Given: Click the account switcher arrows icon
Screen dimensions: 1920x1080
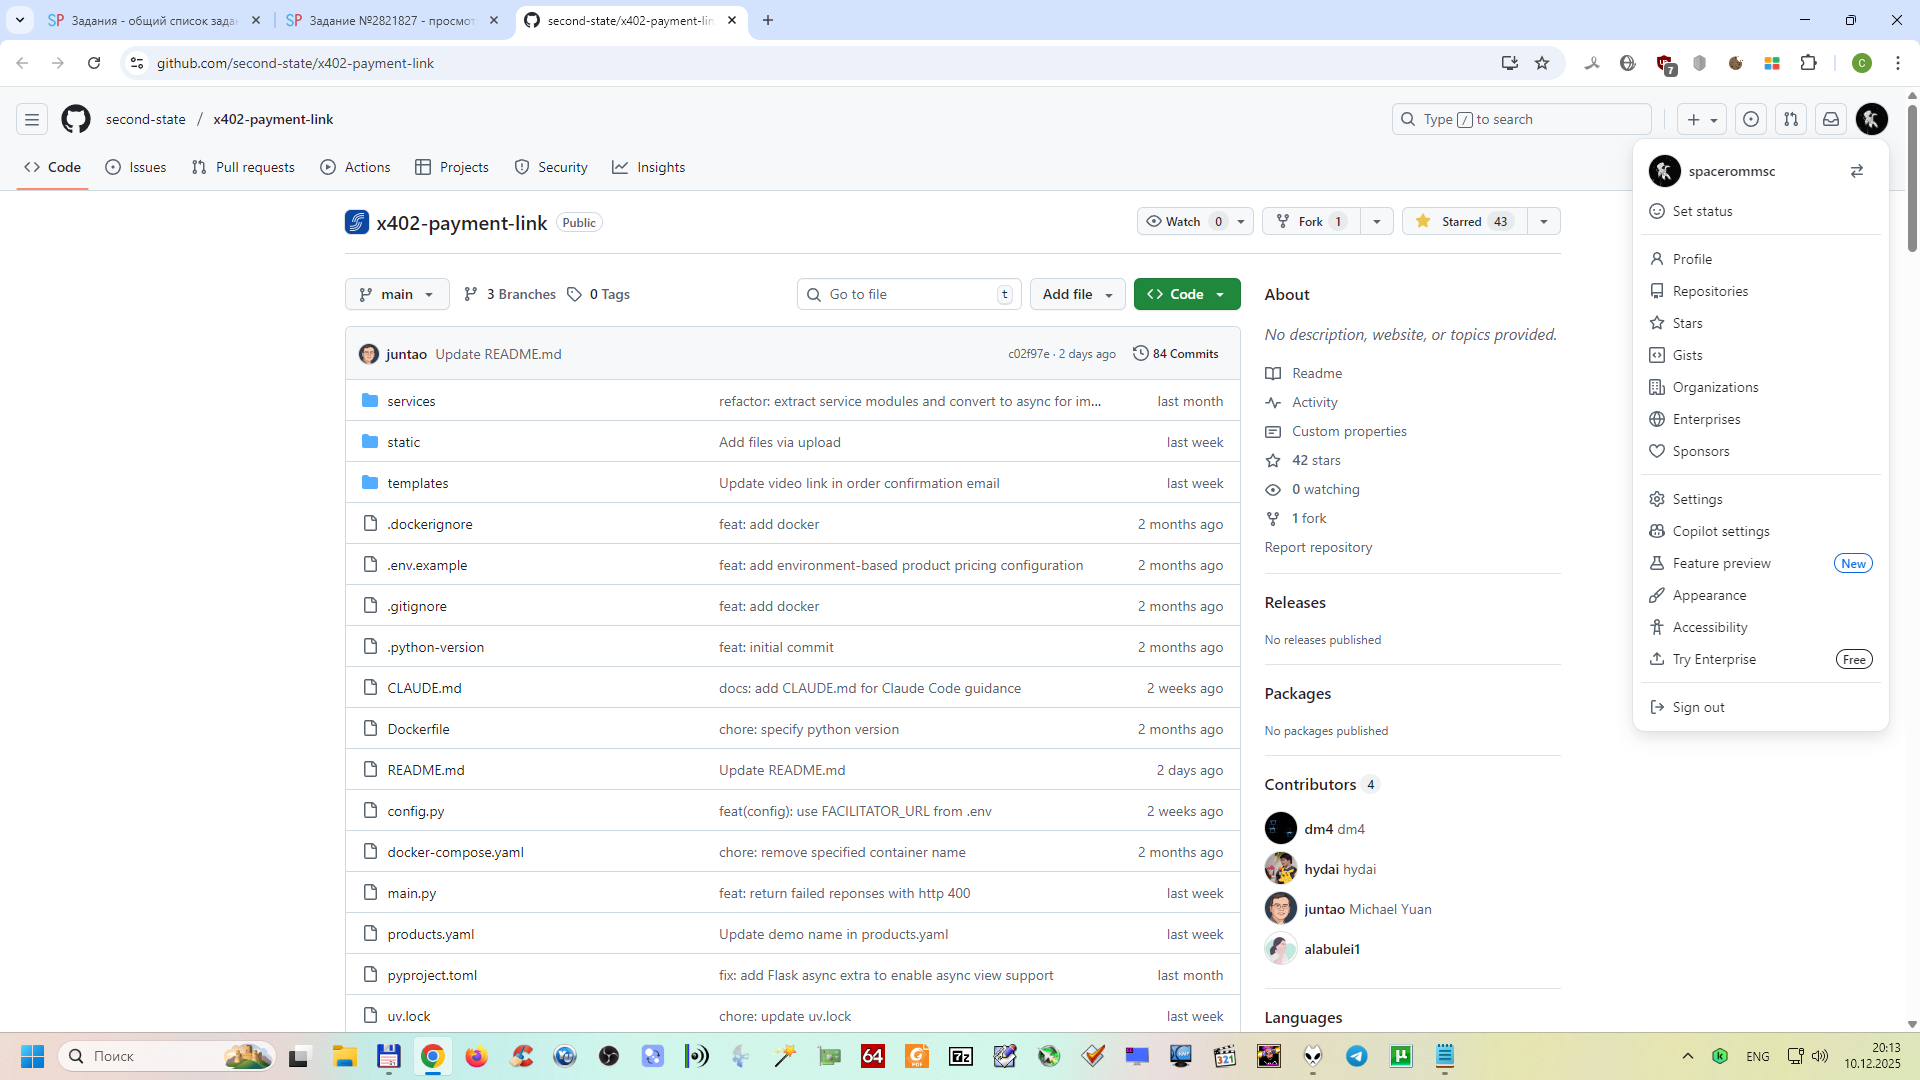Looking at the screenshot, I should pos(1857,171).
